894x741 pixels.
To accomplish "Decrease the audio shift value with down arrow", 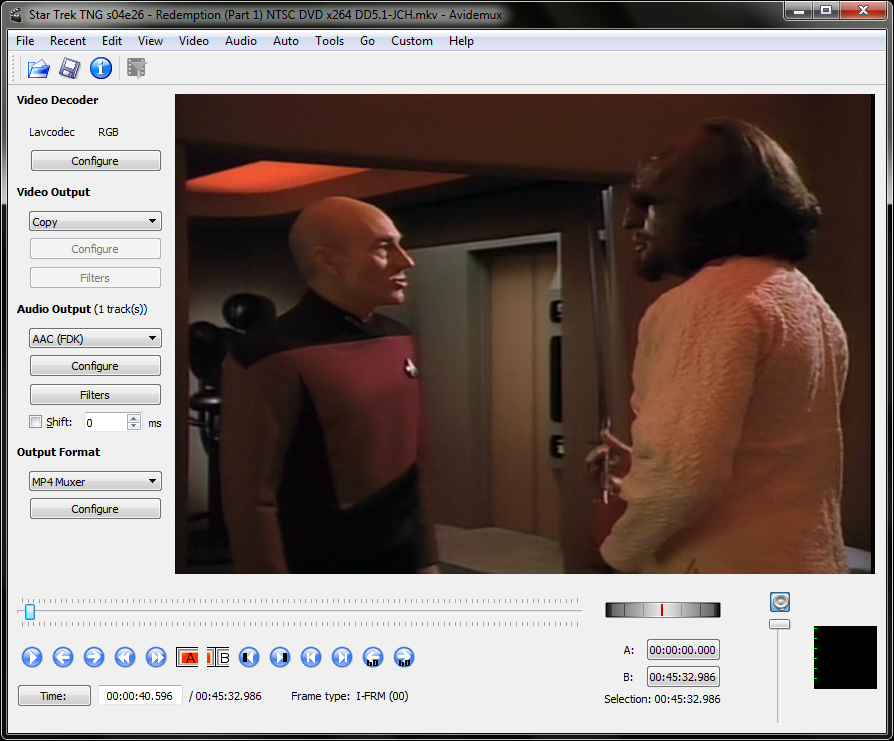I will [x=134, y=426].
